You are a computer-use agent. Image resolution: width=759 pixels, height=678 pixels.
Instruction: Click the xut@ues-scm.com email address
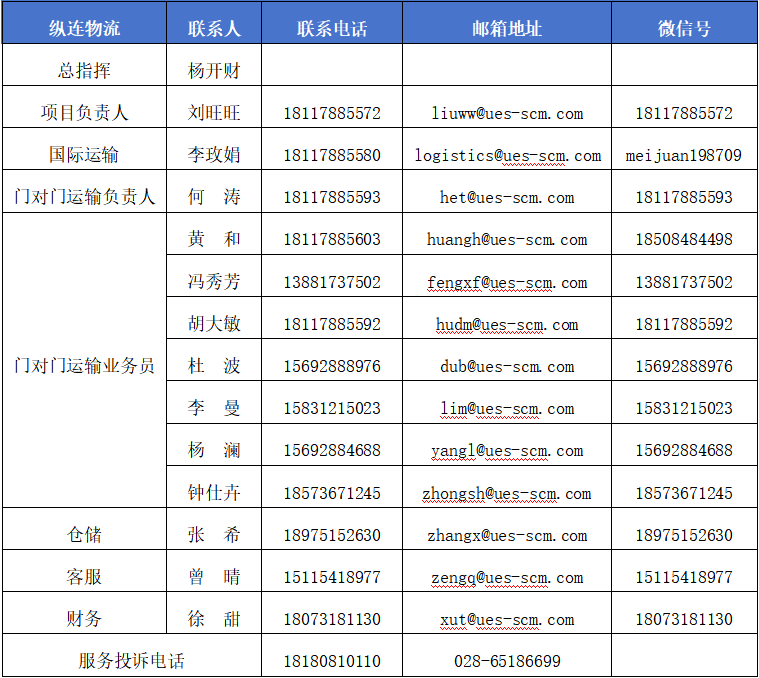coord(507,619)
